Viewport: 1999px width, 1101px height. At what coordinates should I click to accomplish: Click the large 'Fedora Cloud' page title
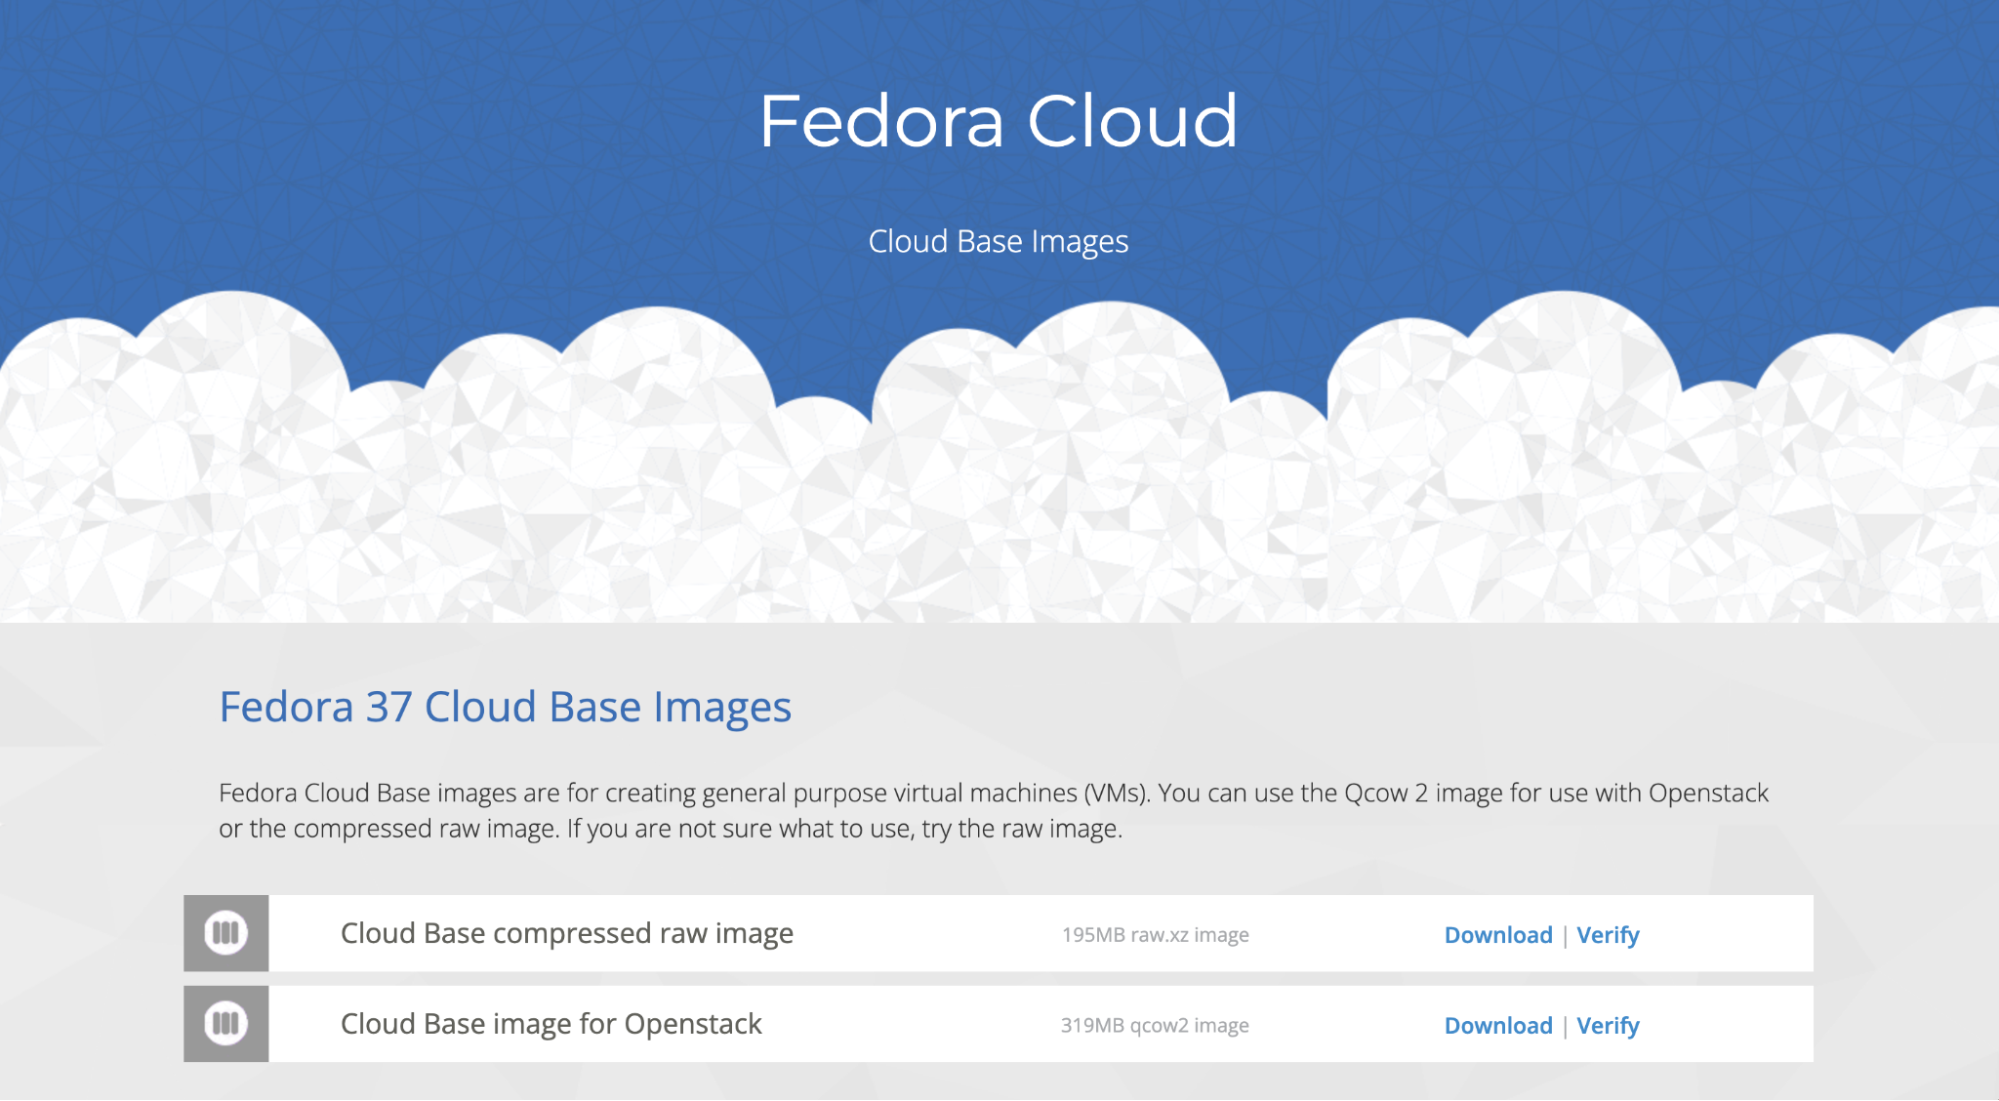(x=998, y=121)
